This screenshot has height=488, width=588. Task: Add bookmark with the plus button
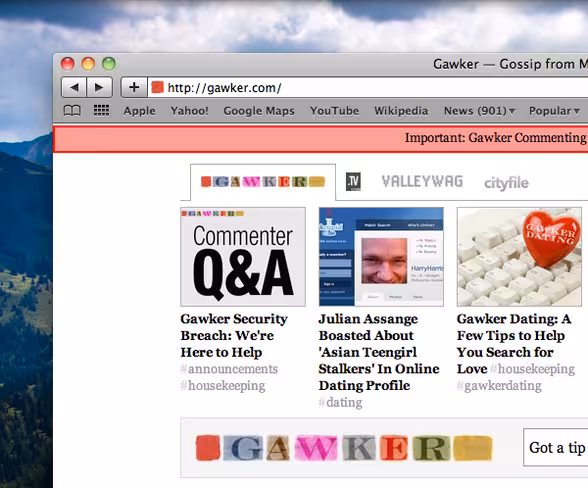[134, 87]
